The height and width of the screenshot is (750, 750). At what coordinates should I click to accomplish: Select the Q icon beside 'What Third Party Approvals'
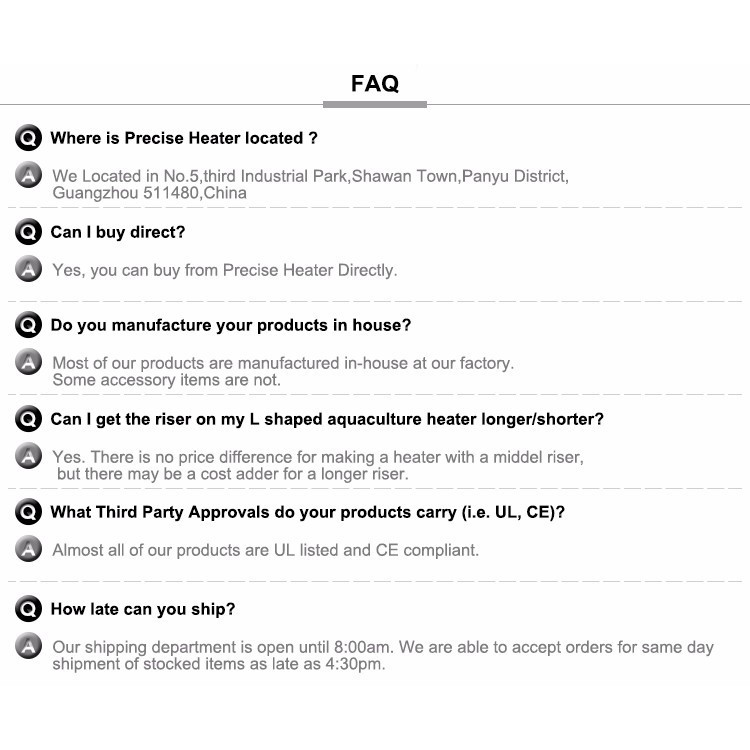28,512
